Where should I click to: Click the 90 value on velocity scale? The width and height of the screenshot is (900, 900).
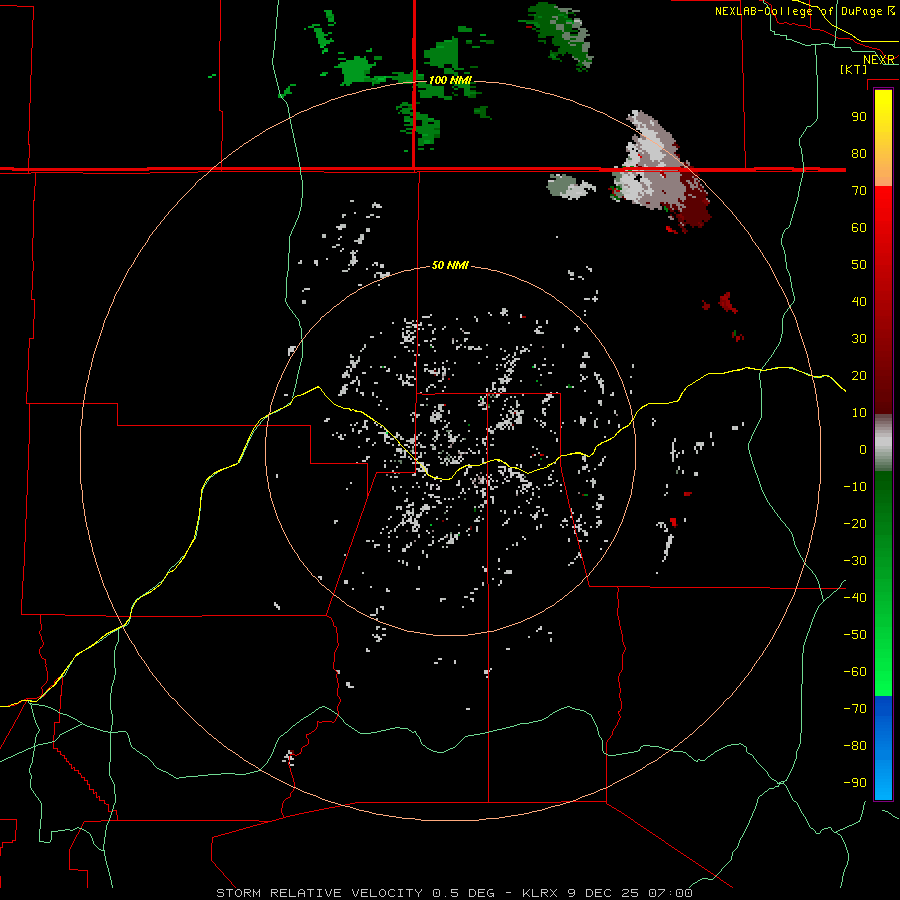pos(859,117)
